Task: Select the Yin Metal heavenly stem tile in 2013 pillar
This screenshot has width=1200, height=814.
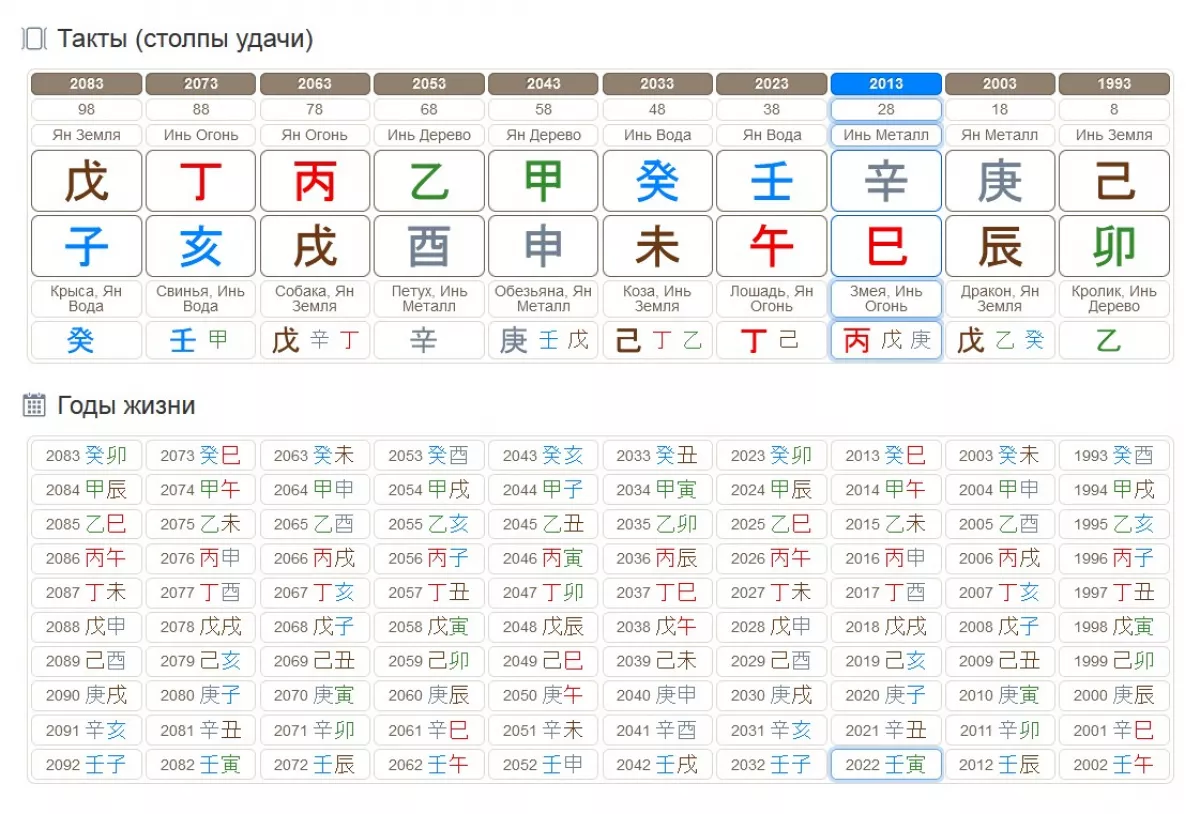Action: [x=886, y=181]
